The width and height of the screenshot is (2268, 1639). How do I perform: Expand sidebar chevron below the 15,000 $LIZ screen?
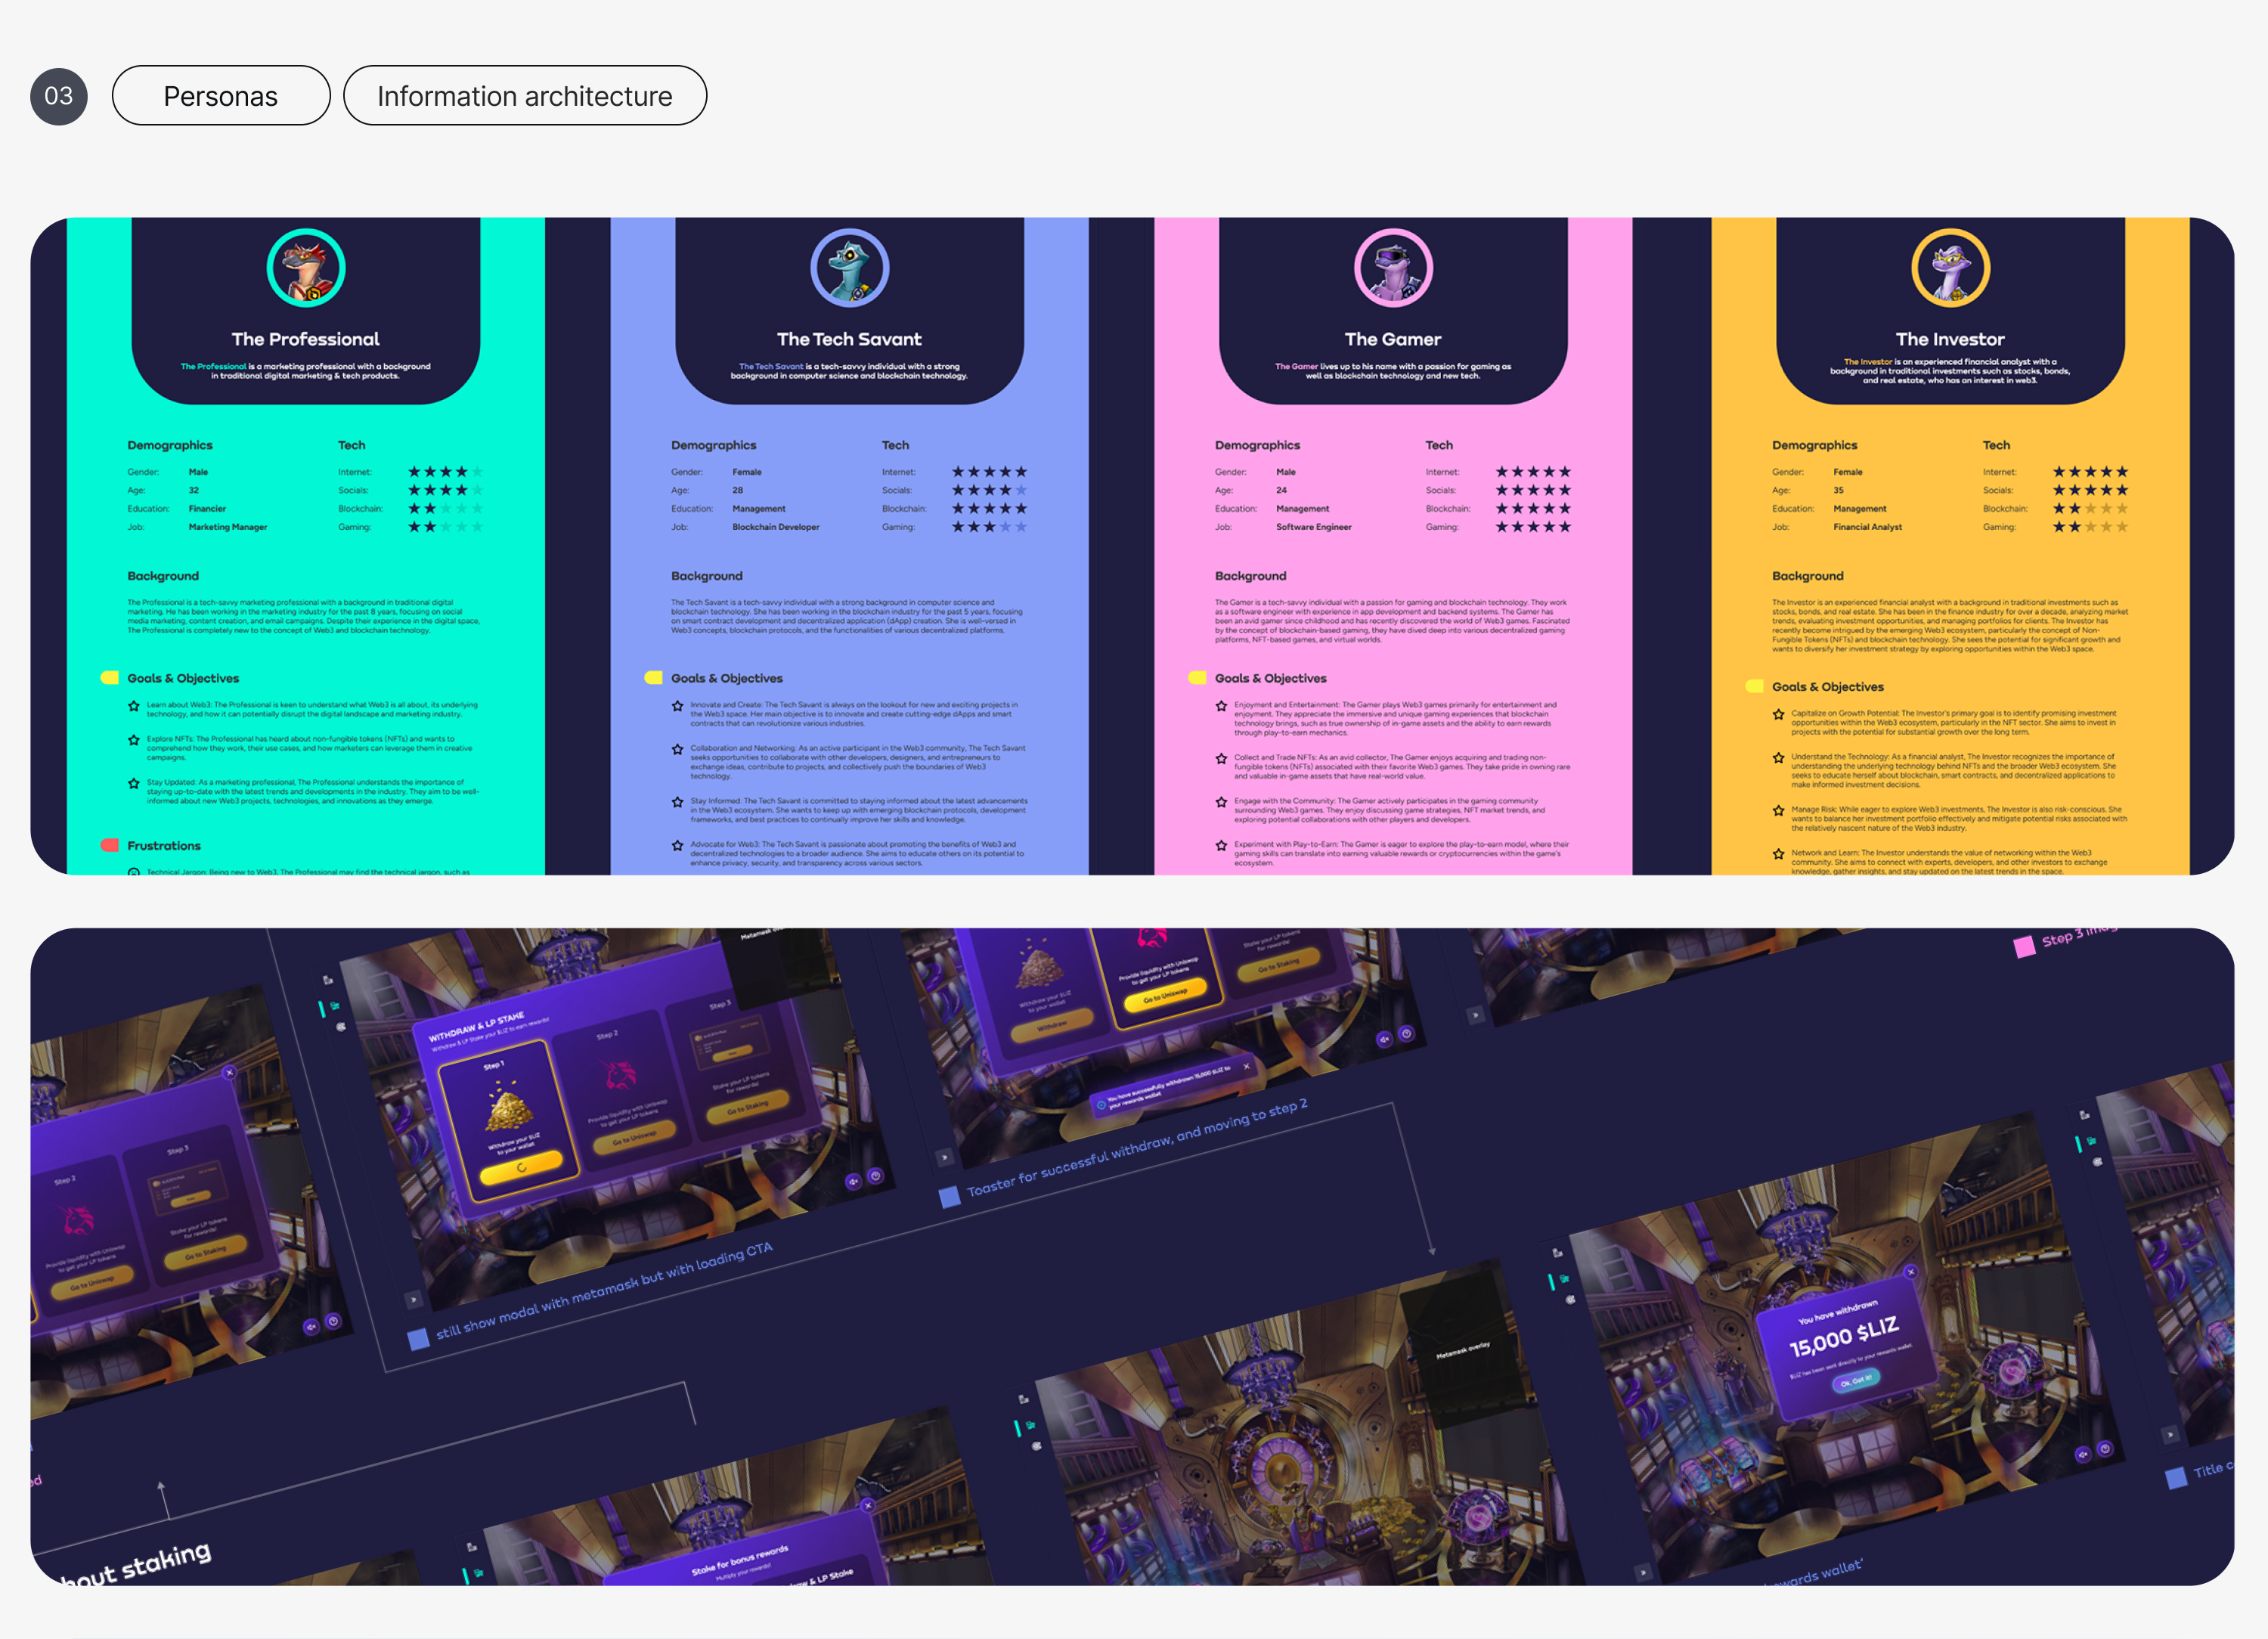1643,1573
